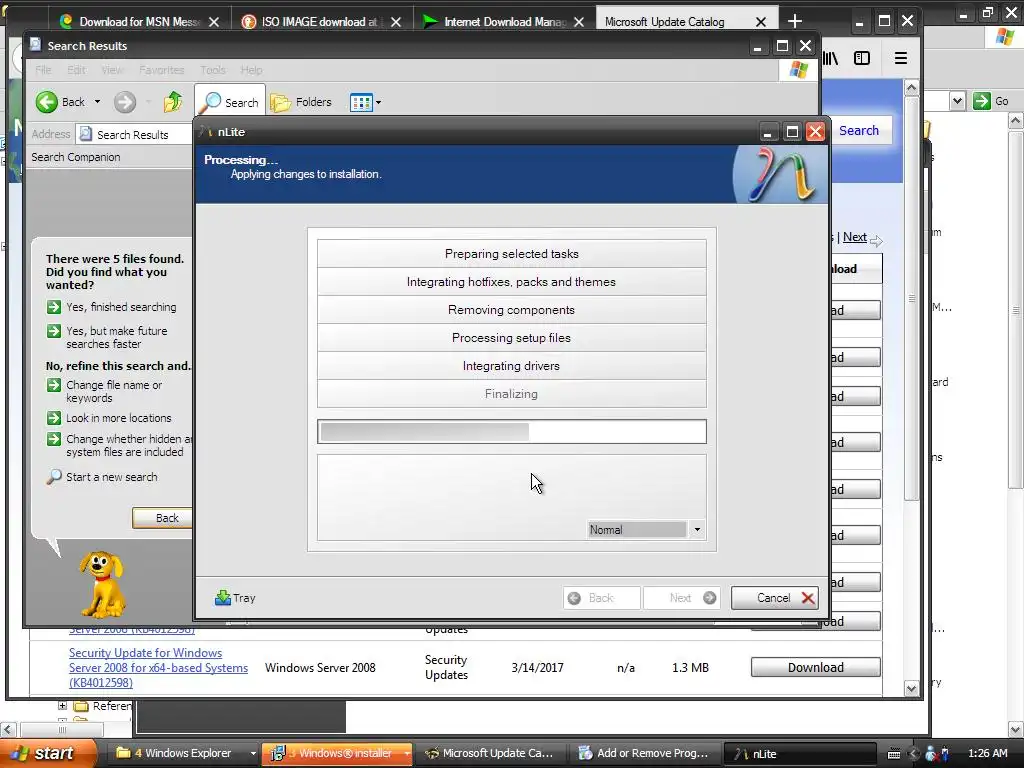This screenshot has height=768, width=1024.
Task: Close the Download for MSN Messenger tab
Action: click(214, 22)
